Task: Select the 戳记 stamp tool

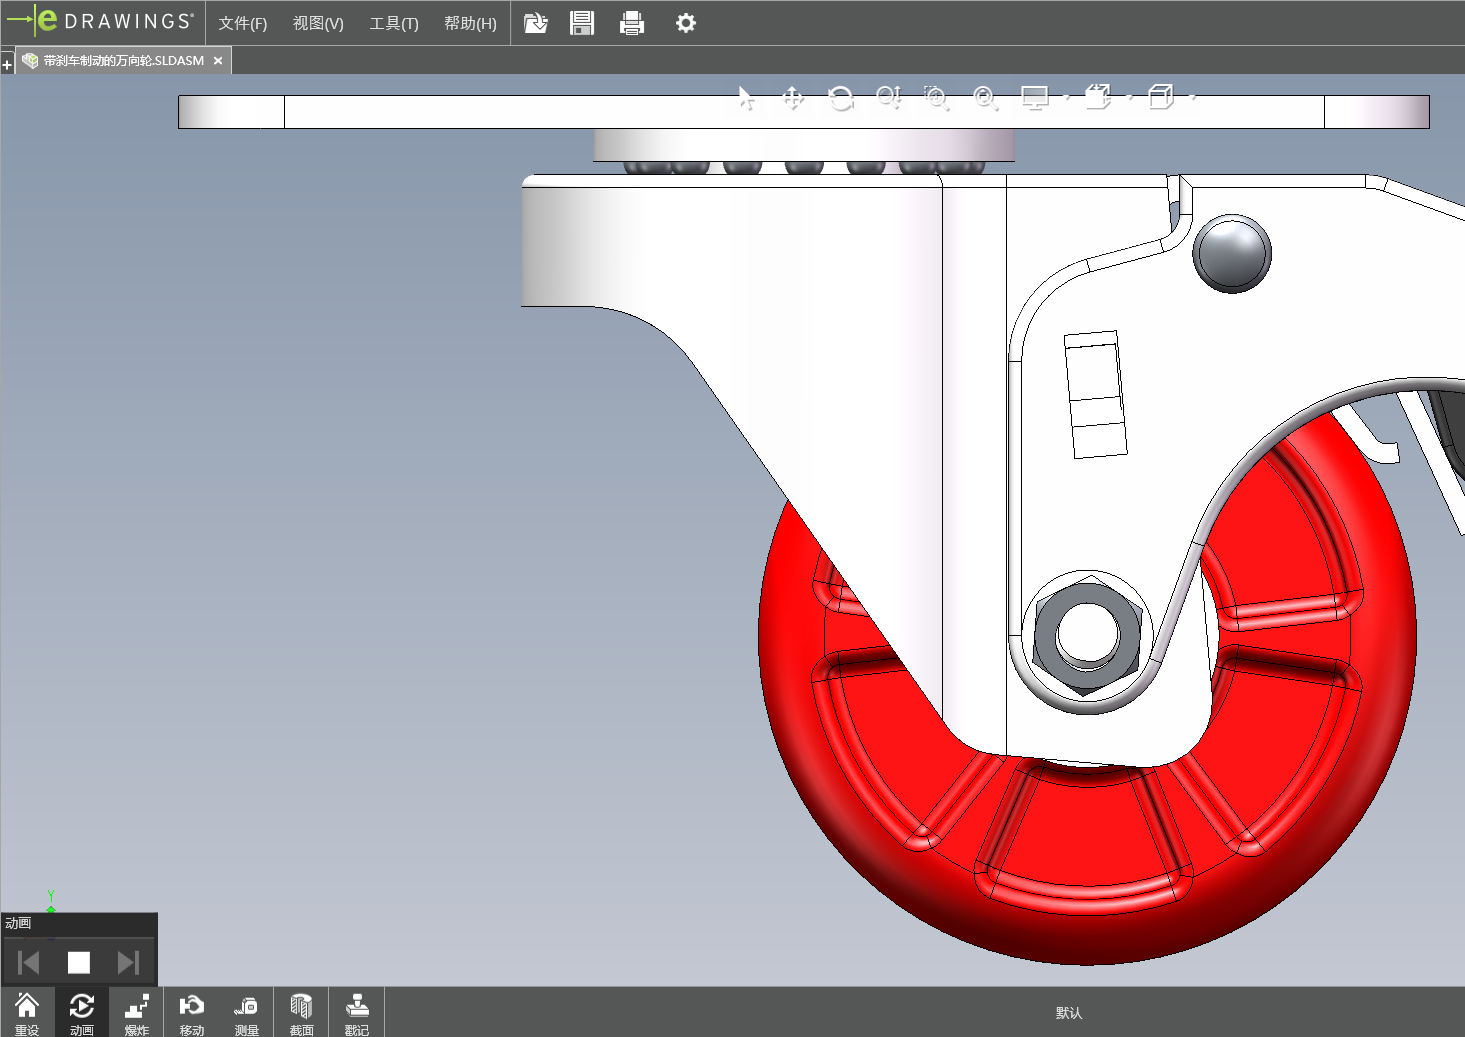Action: click(x=357, y=1012)
